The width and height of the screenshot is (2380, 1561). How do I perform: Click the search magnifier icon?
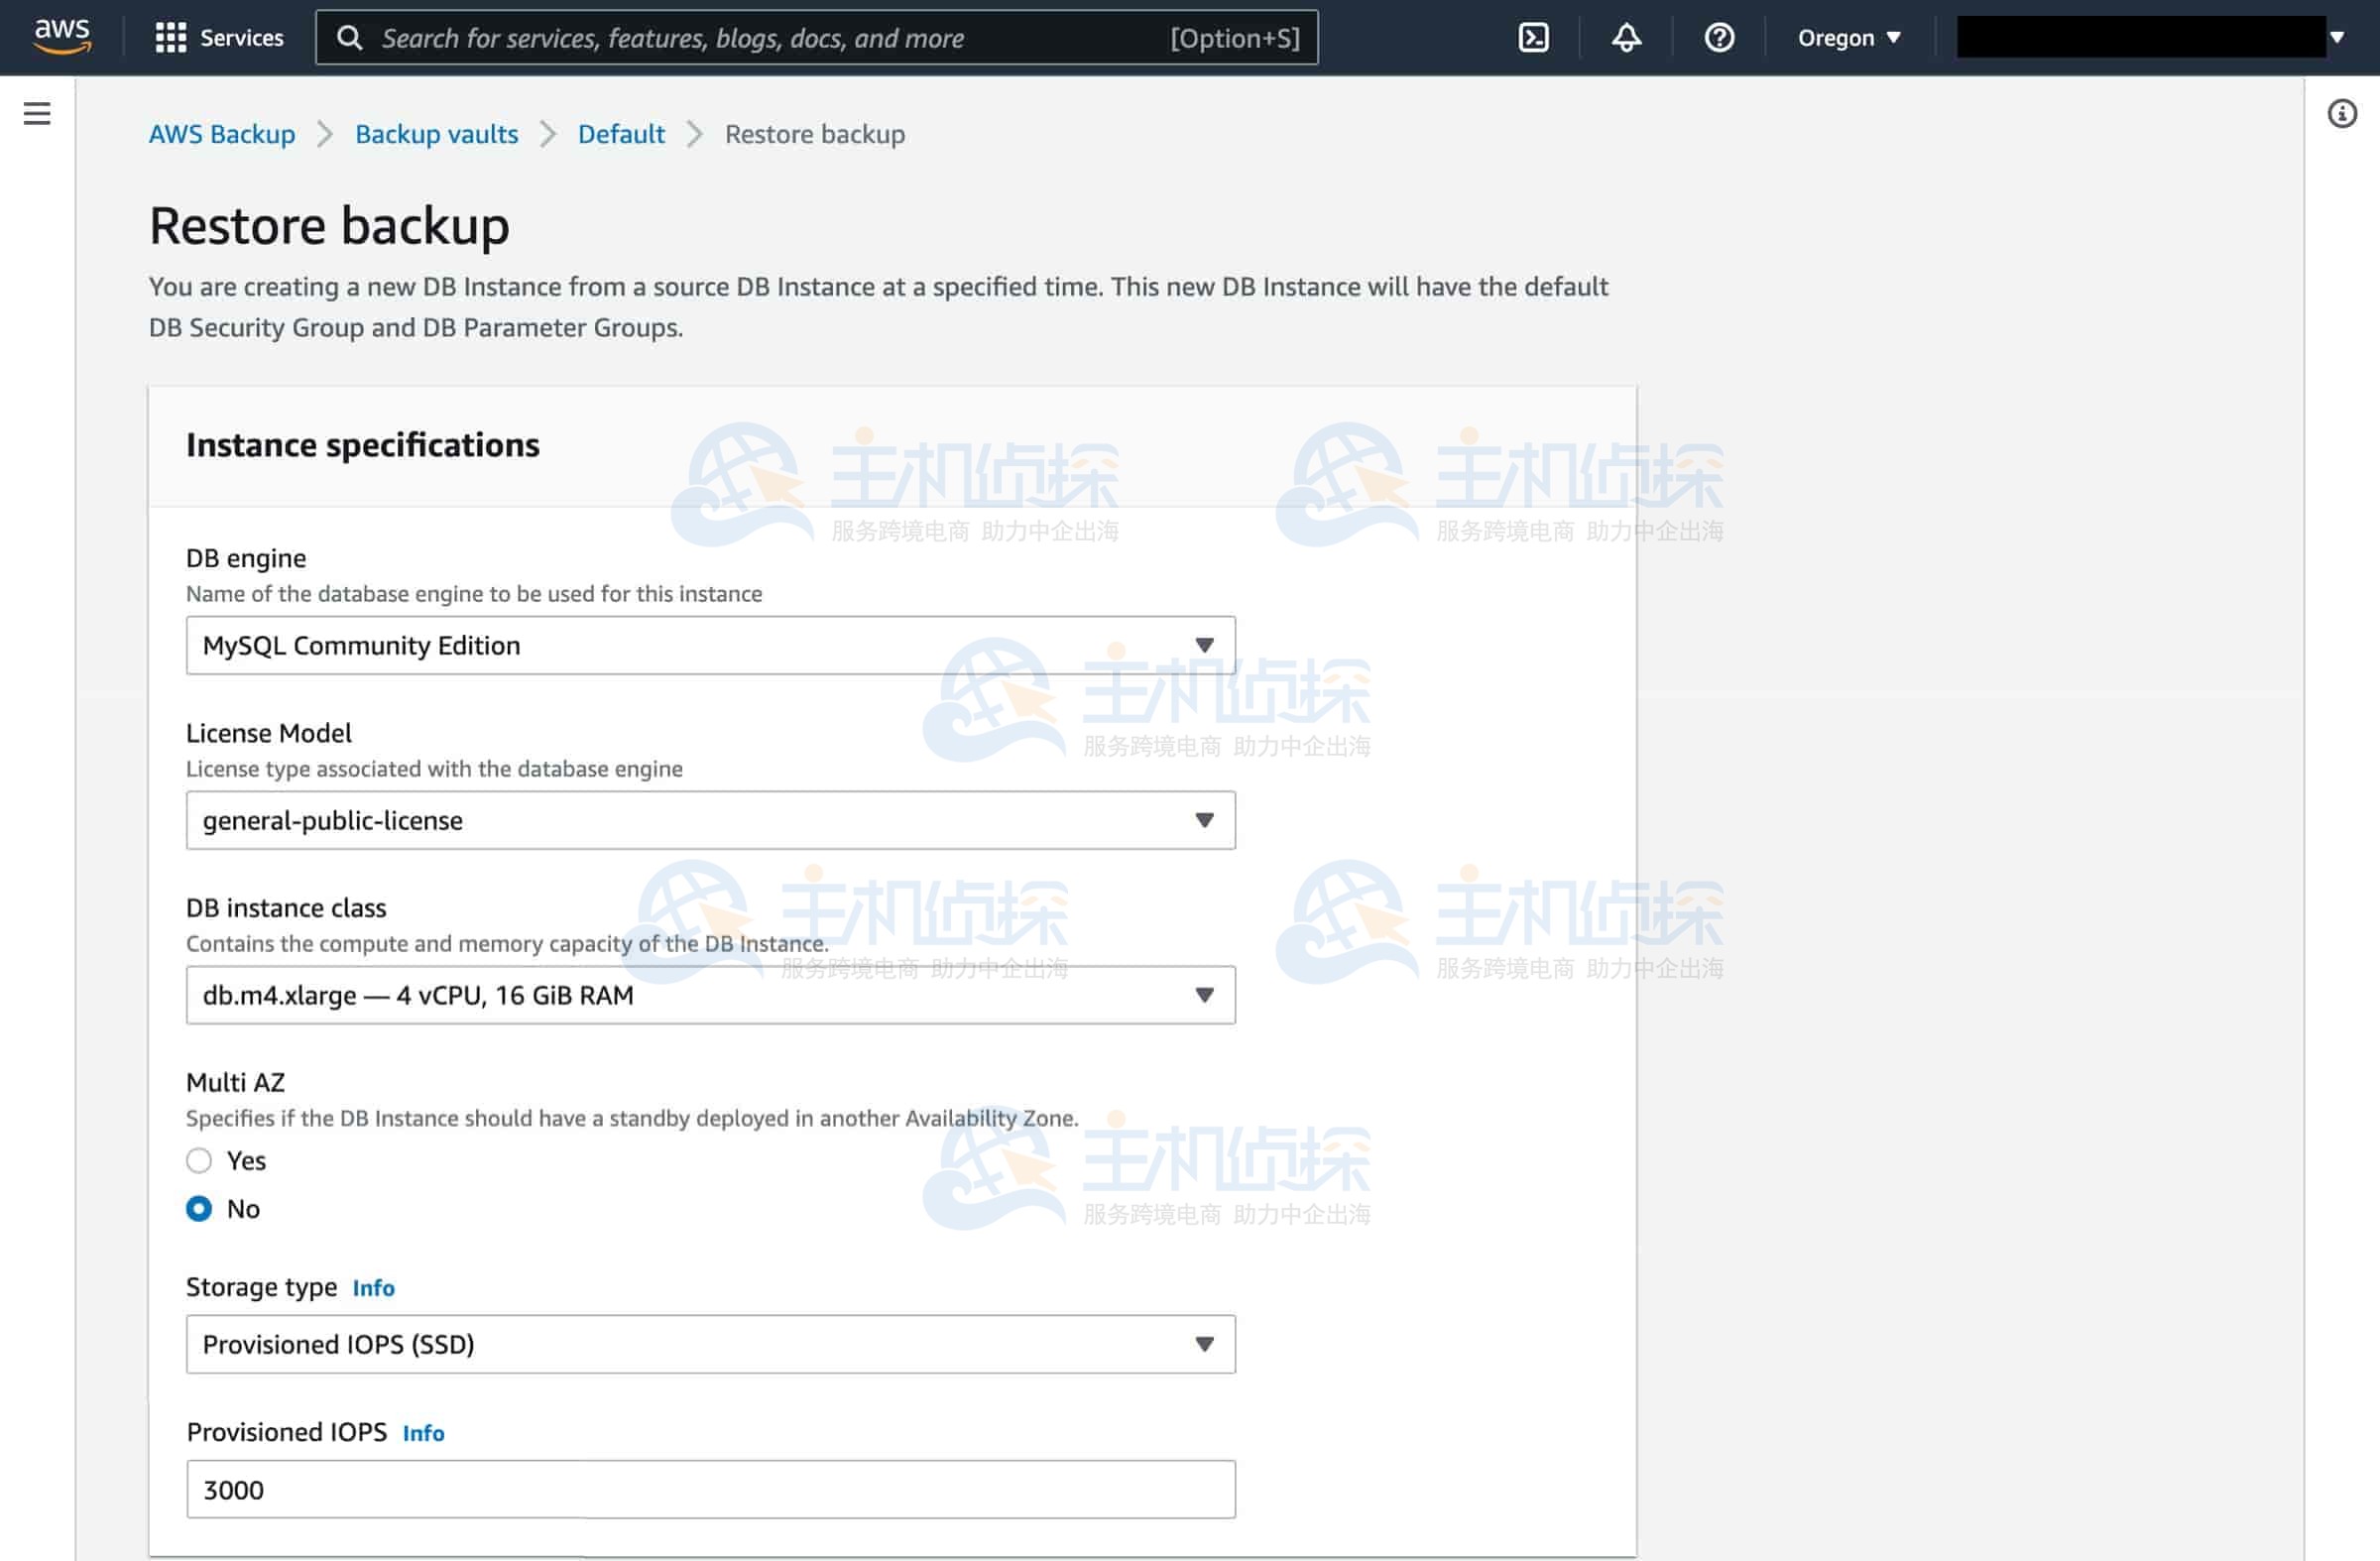pos(349,38)
